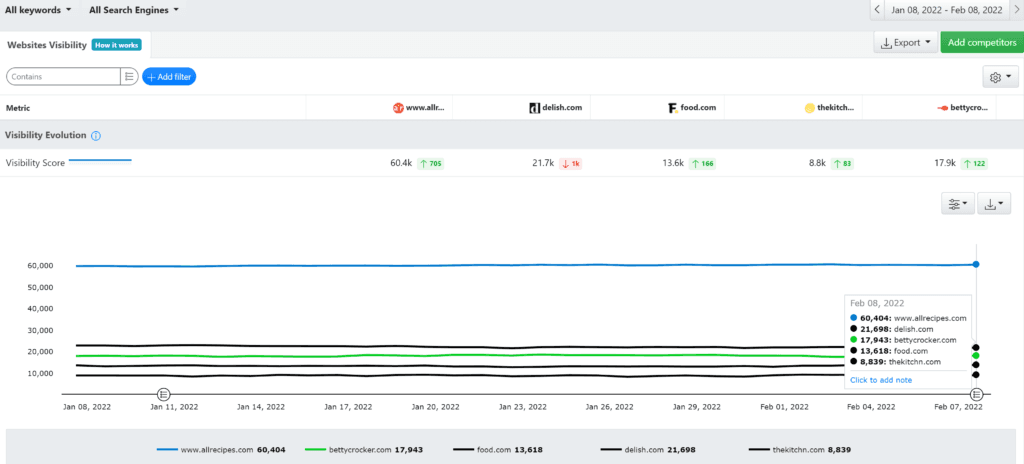The image size is (1024, 464).
Task: Click the allrecipes logo icon in header
Action: [398, 108]
